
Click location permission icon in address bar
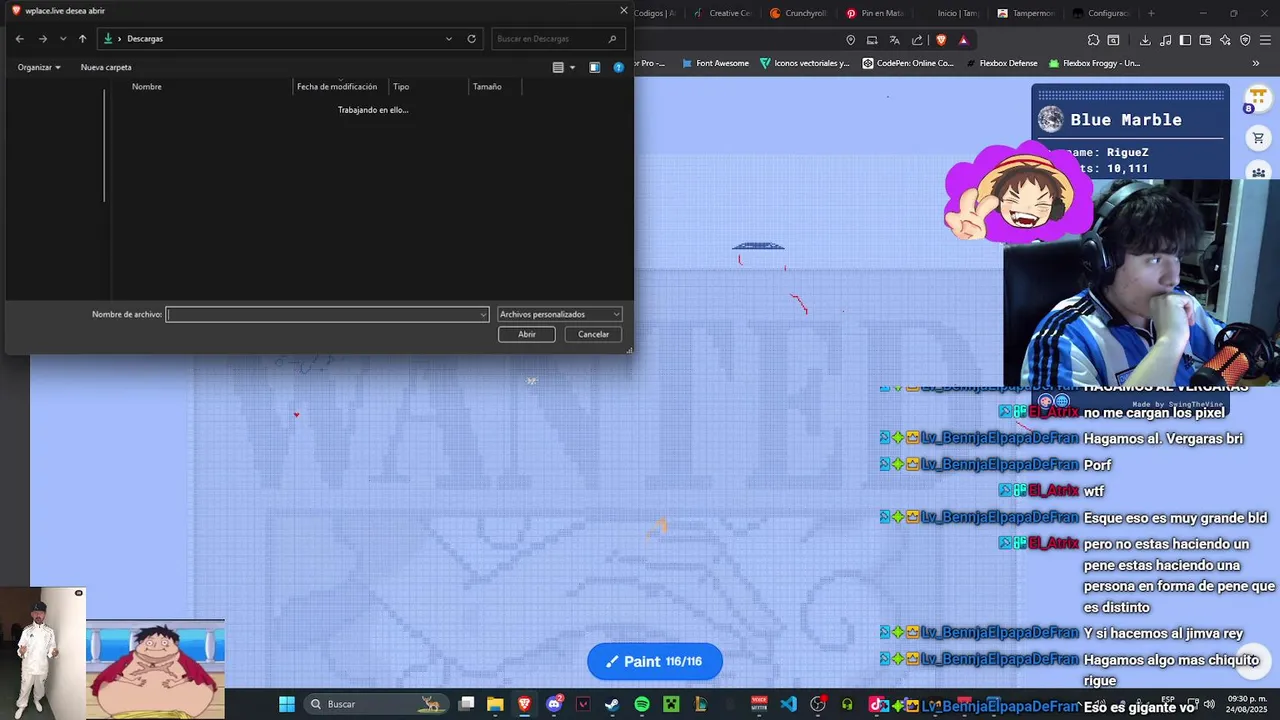point(850,40)
